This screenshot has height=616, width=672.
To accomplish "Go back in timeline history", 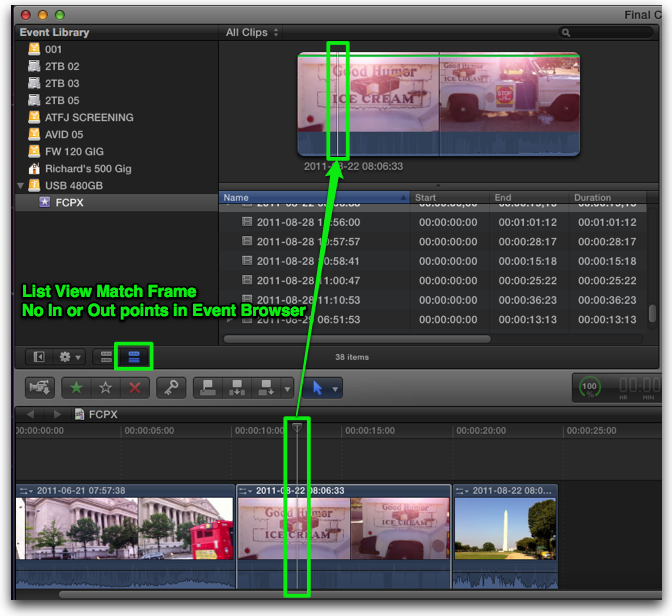I will click(x=30, y=415).
